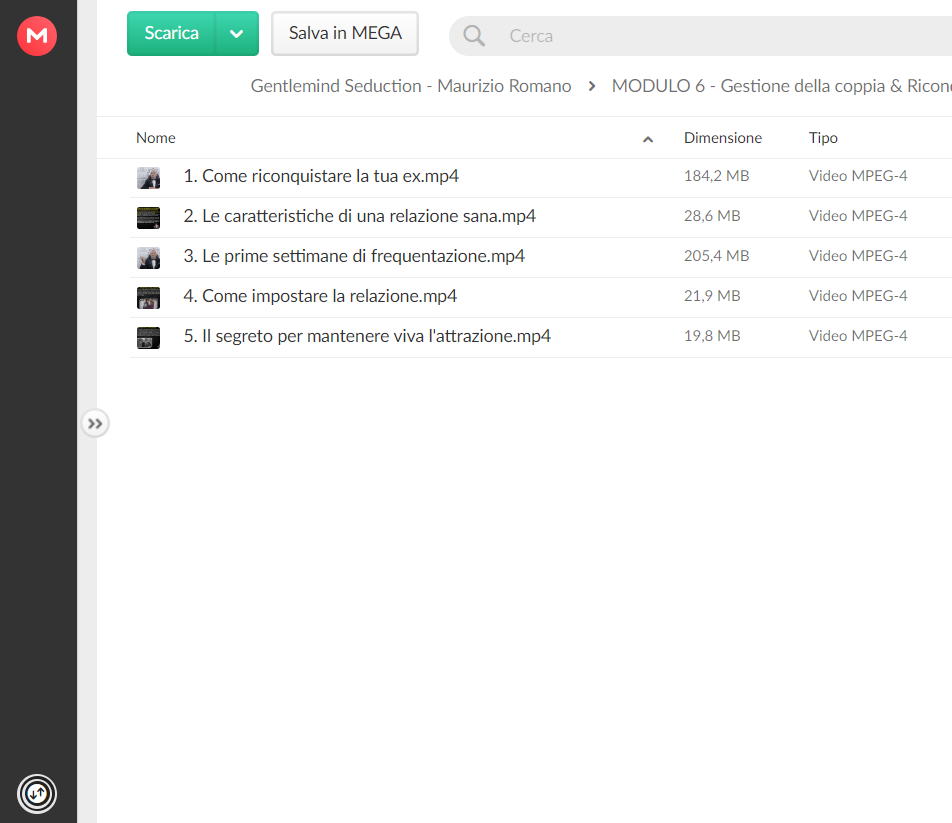This screenshot has height=823, width=952.
Task: Toggle sort order arrow in Nome column
Action: (x=648, y=139)
